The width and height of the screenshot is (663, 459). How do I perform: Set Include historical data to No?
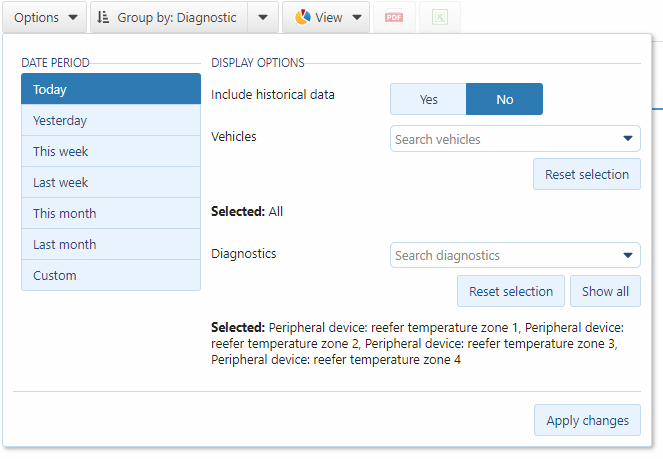pos(504,99)
